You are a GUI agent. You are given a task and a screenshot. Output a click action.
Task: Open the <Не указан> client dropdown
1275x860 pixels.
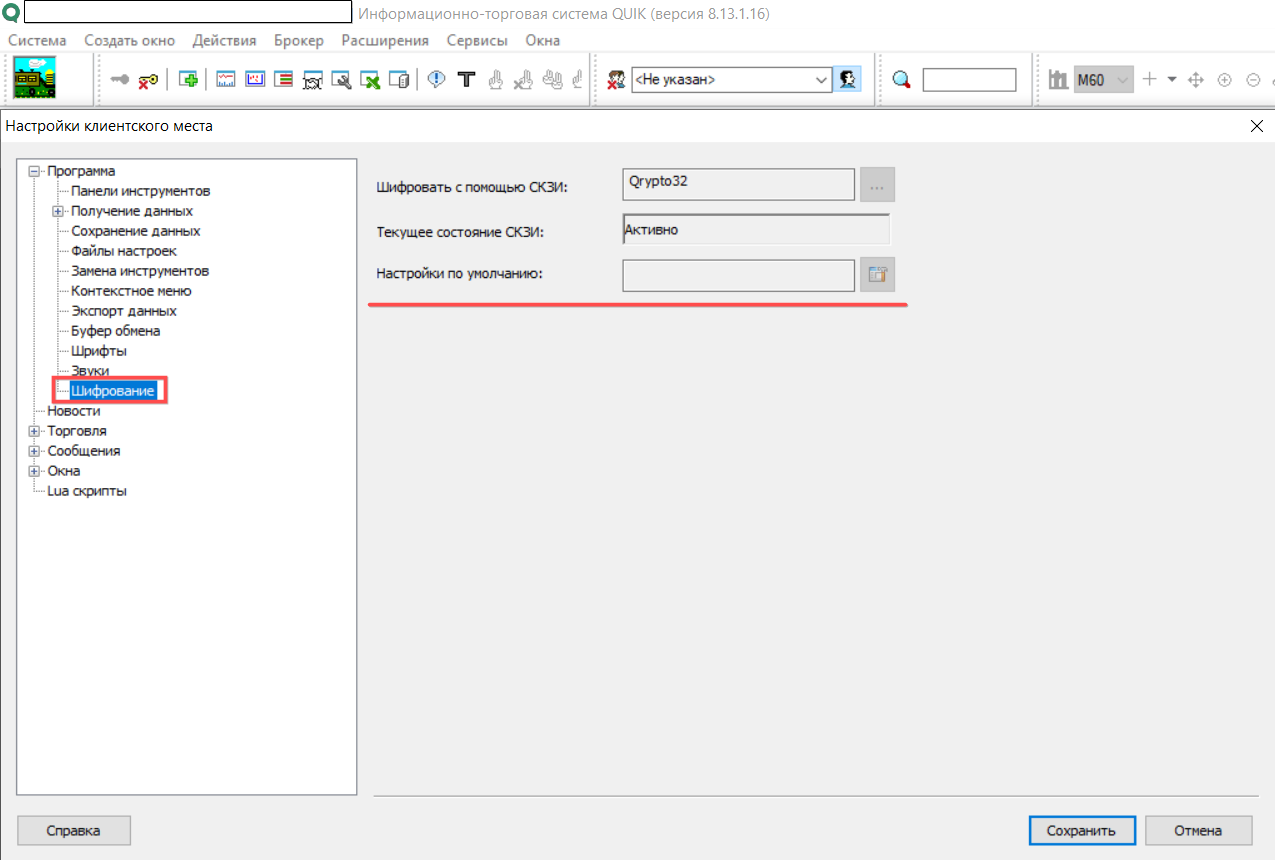(x=732, y=80)
